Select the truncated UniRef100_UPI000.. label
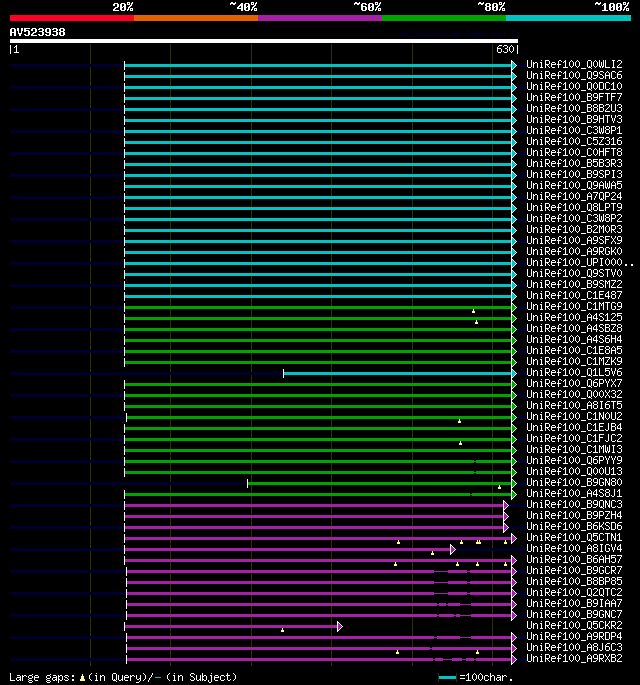 [x=580, y=263]
